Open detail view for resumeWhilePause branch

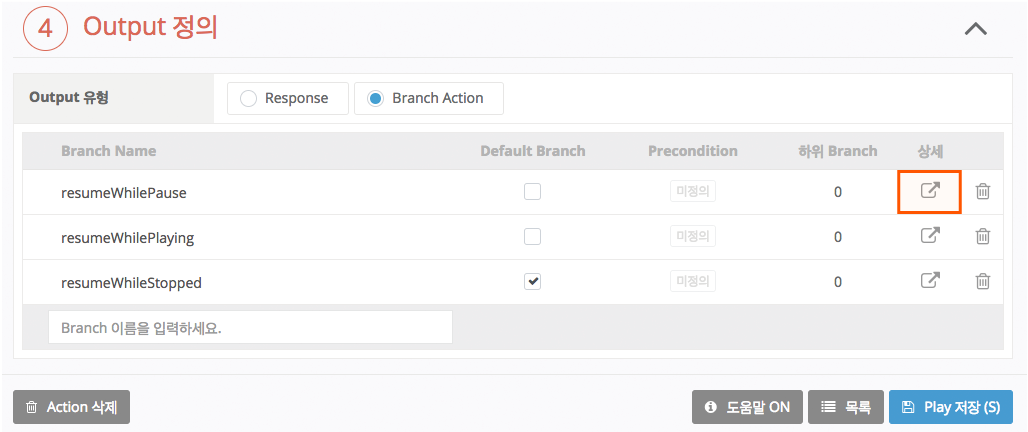point(930,191)
